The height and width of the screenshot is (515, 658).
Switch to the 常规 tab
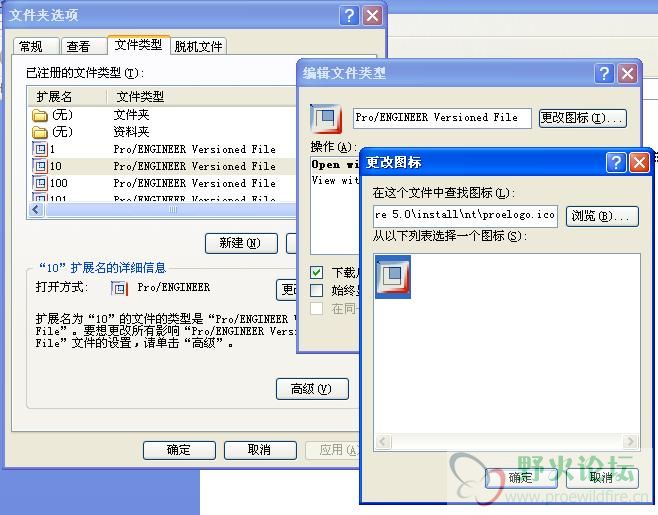click(x=36, y=46)
